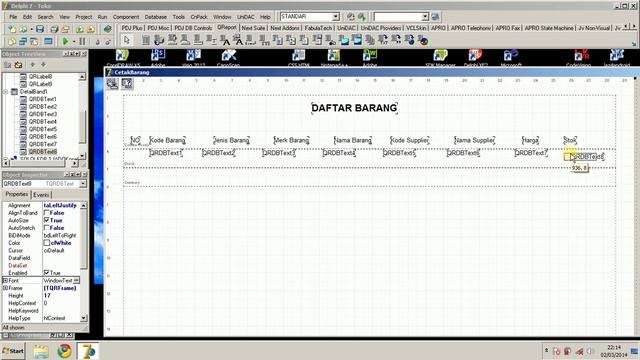Click the New Form toolbar icon
This screenshot has height=360, width=640.
pyautogui.click(x=48, y=41)
